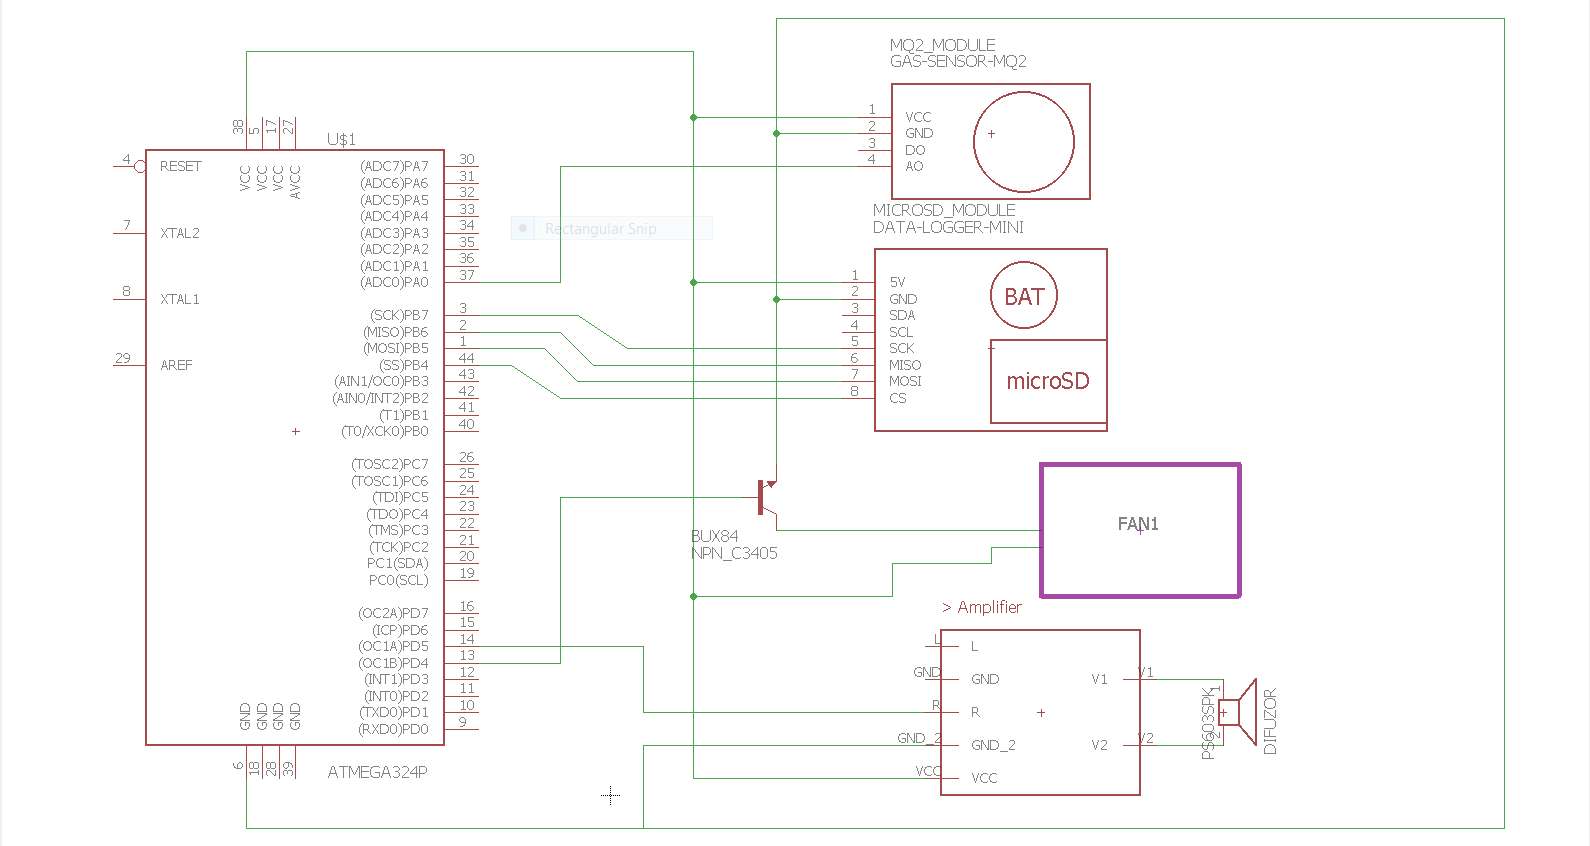Click the SCL pin label on data logger
The height and width of the screenshot is (846, 1590).
coord(901,332)
